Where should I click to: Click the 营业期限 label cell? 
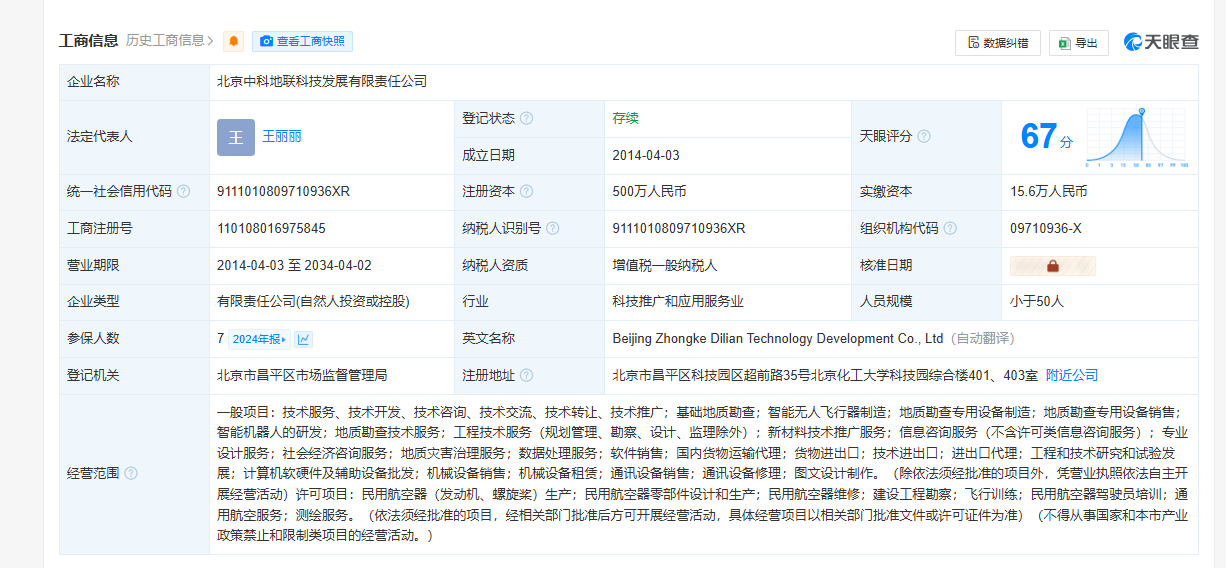134,266
